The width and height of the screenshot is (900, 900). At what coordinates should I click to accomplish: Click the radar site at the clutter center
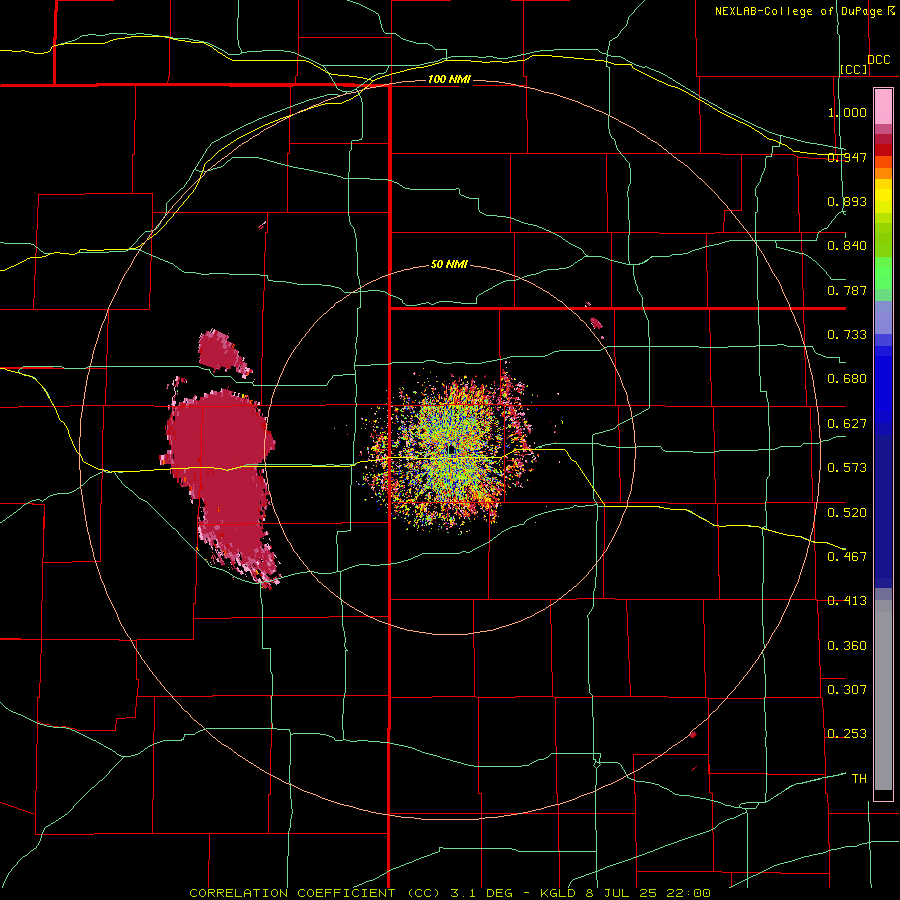point(452,449)
